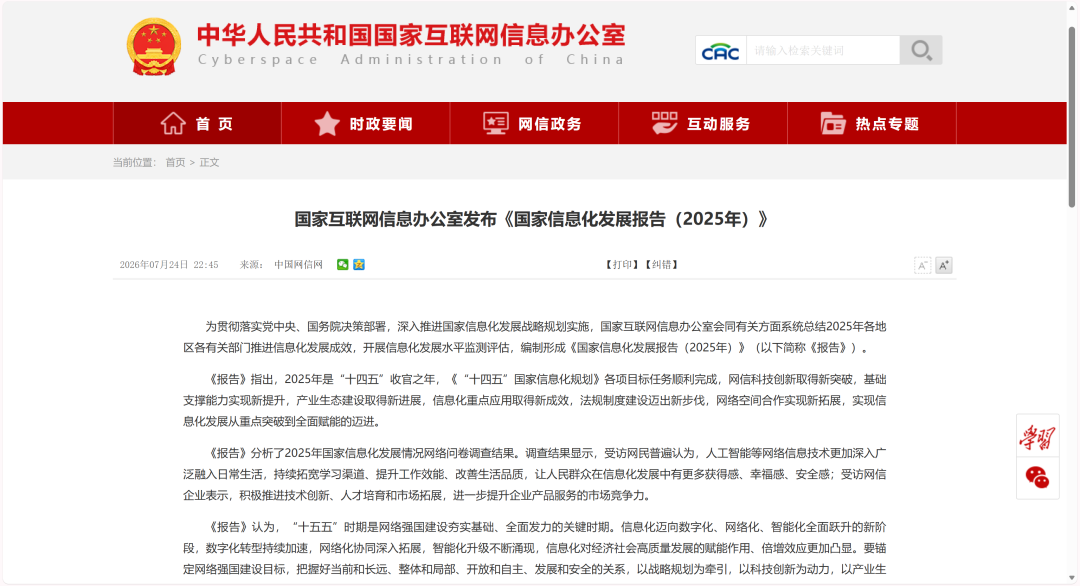Click the scrollbar down arrow
The image size is (1080, 586).
pyautogui.click(x=1072, y=578)
